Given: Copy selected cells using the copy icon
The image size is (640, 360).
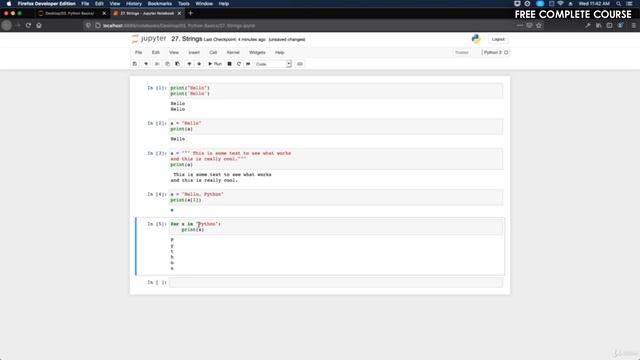Looking at the screenshot, I should pos(167,64).
